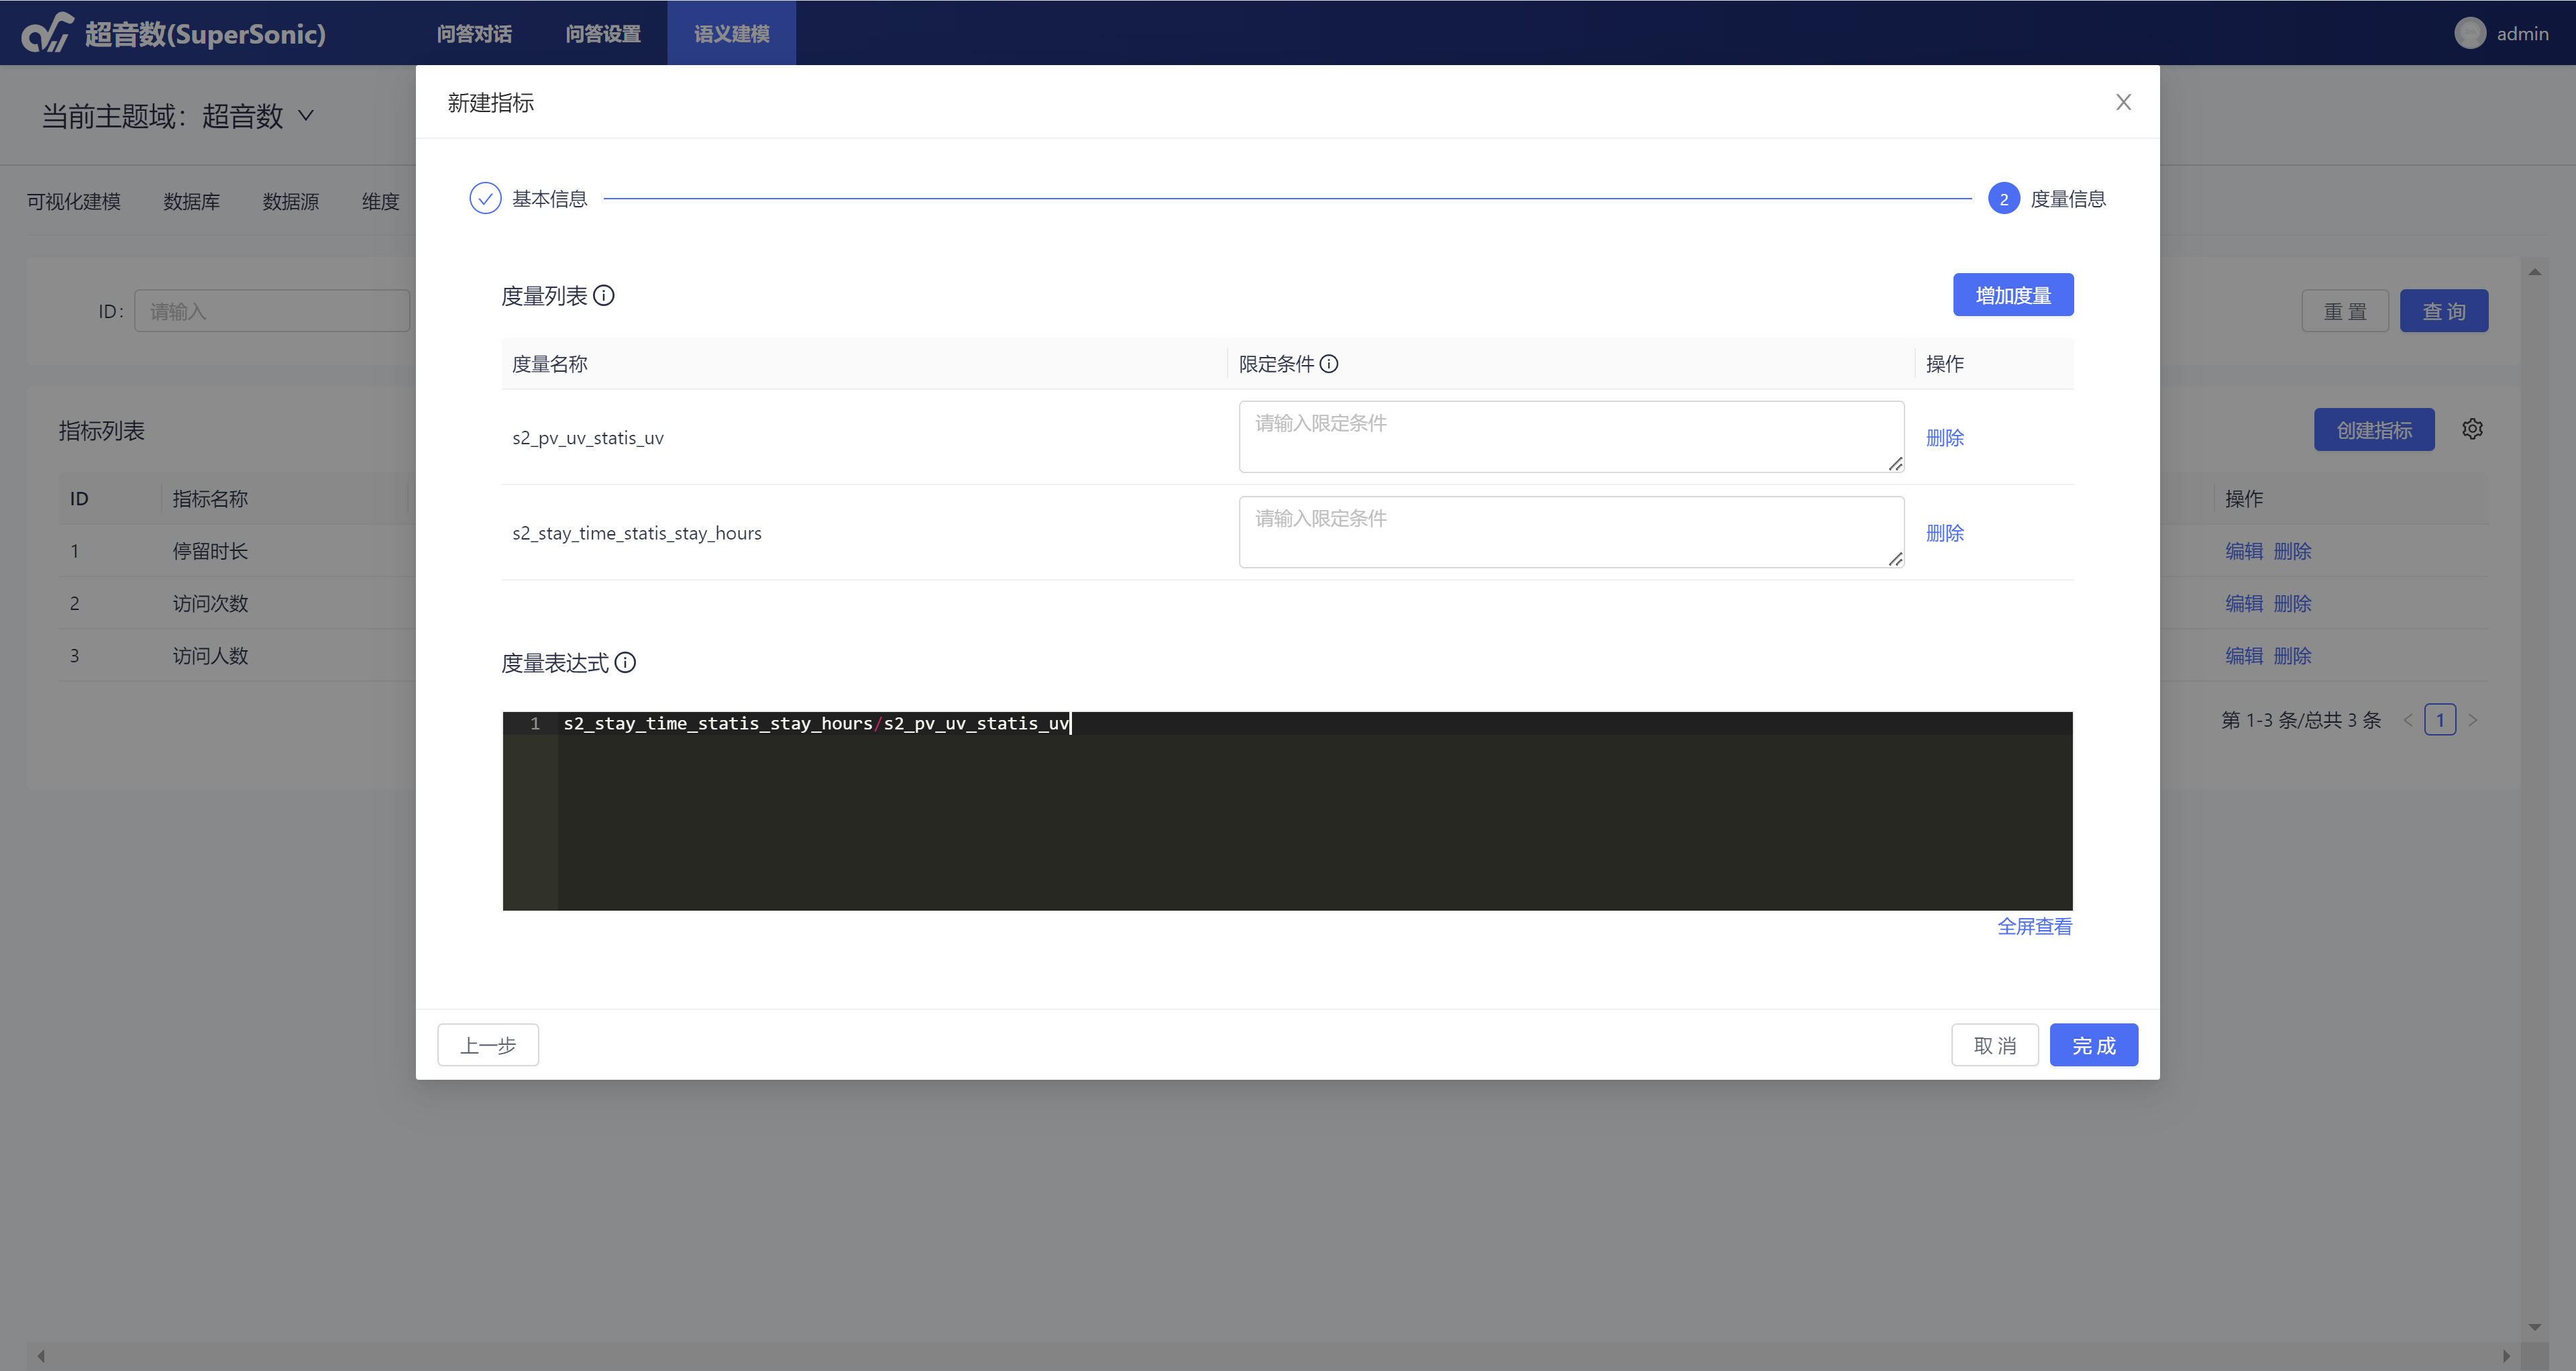Click the info icon beside 度量列表

(604, 295)
